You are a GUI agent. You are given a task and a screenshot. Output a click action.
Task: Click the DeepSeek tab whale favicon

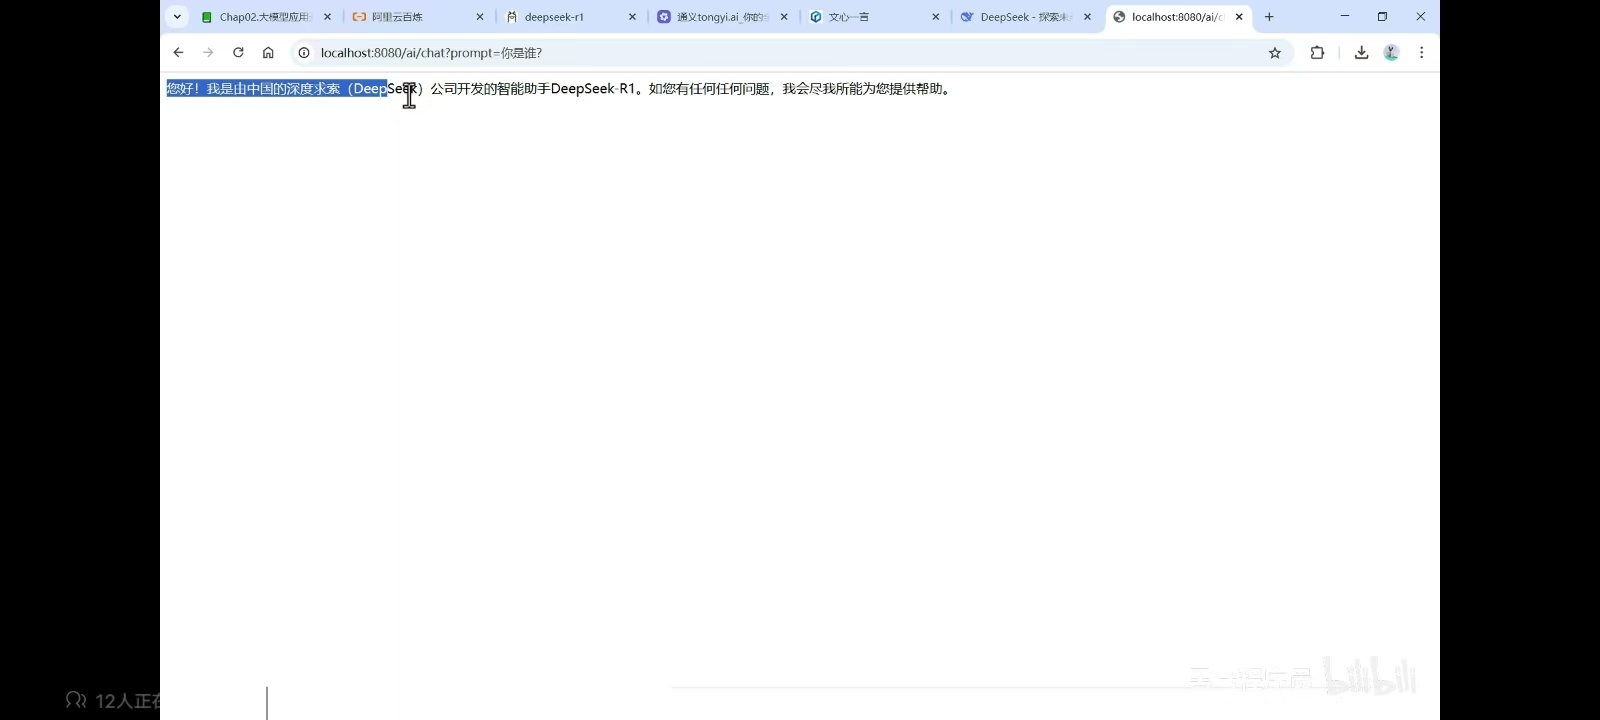[967, 17]
